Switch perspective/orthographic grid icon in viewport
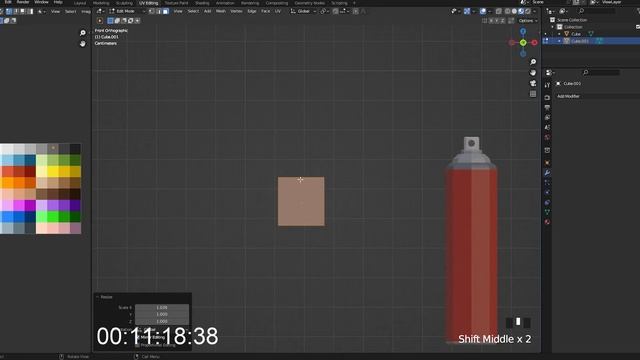The image size is (640, 360). tap(533, 94)
